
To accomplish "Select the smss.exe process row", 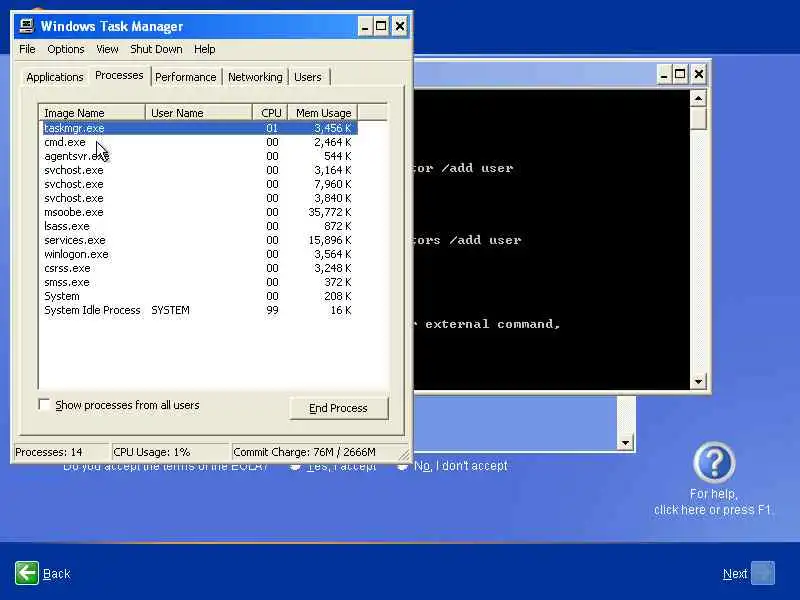I will point(199,282).
